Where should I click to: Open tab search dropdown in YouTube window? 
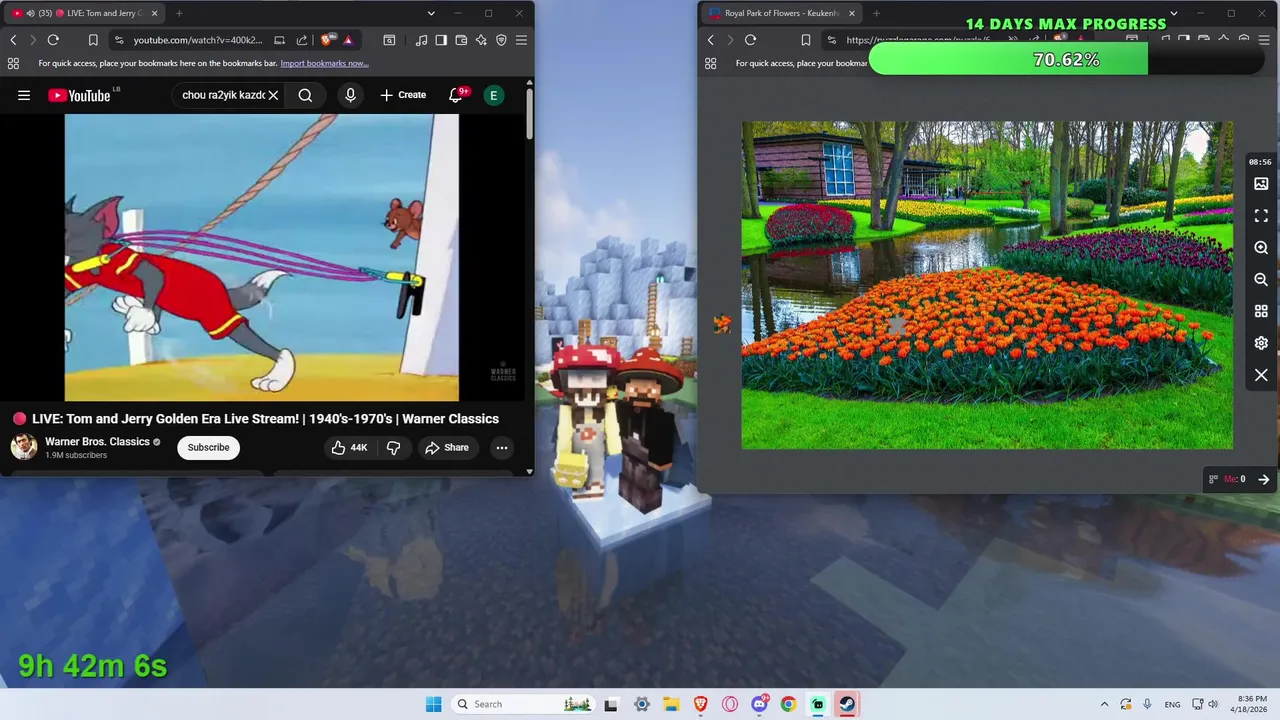(x=431, y=13)
